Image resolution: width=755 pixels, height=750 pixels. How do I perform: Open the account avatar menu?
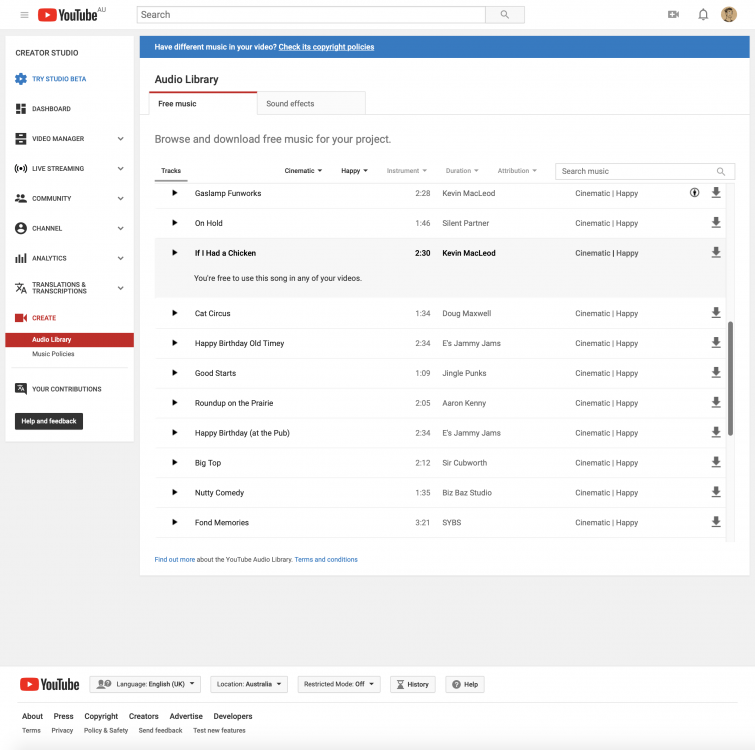click(729, 14)
